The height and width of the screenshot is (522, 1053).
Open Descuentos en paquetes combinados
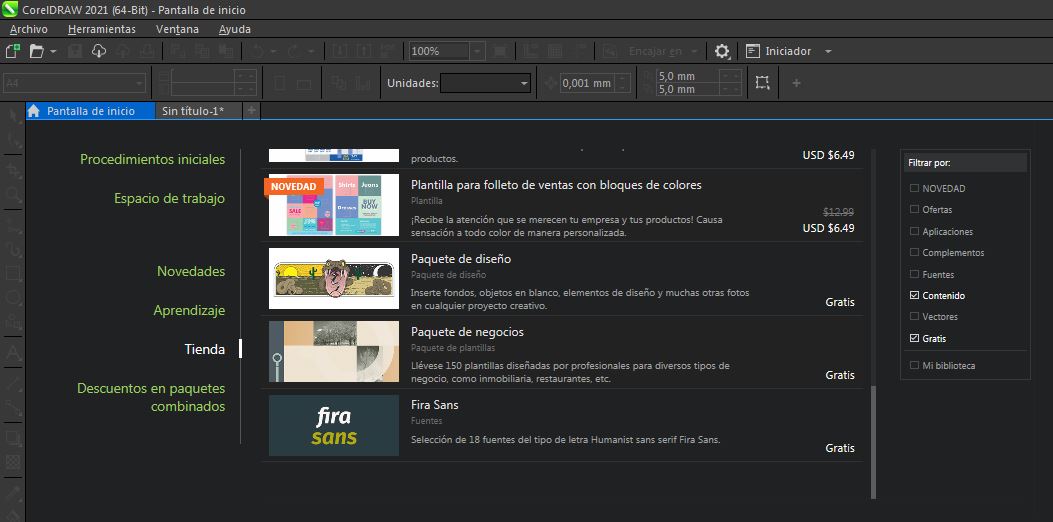151,397
